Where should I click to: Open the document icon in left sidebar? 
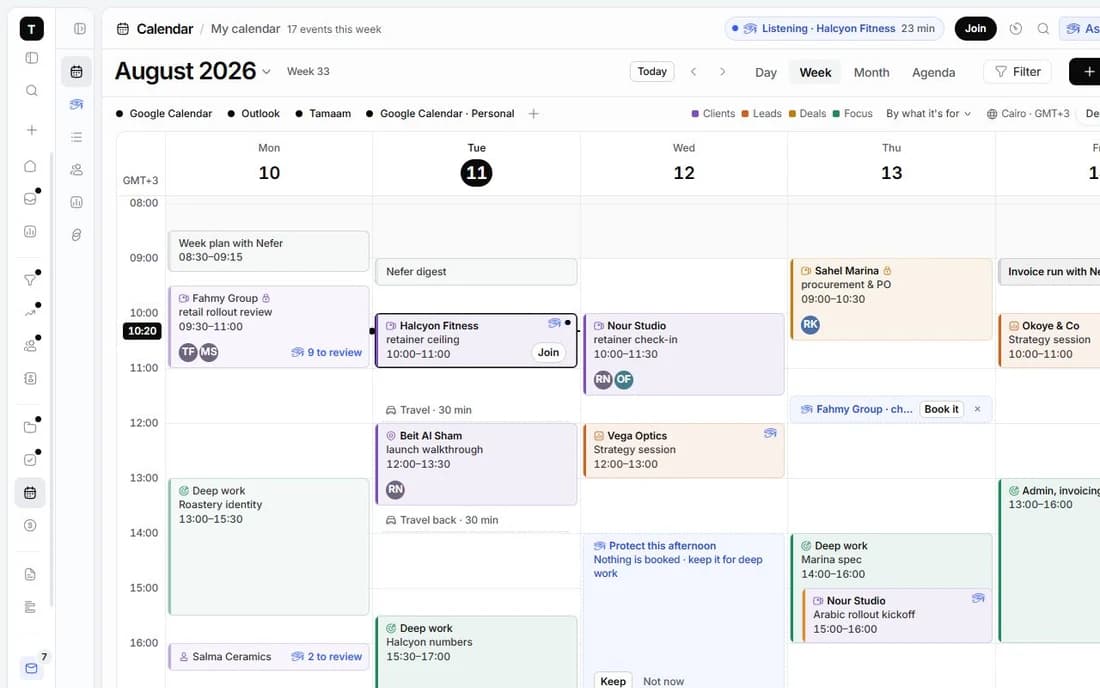click(x=30, y=574)
